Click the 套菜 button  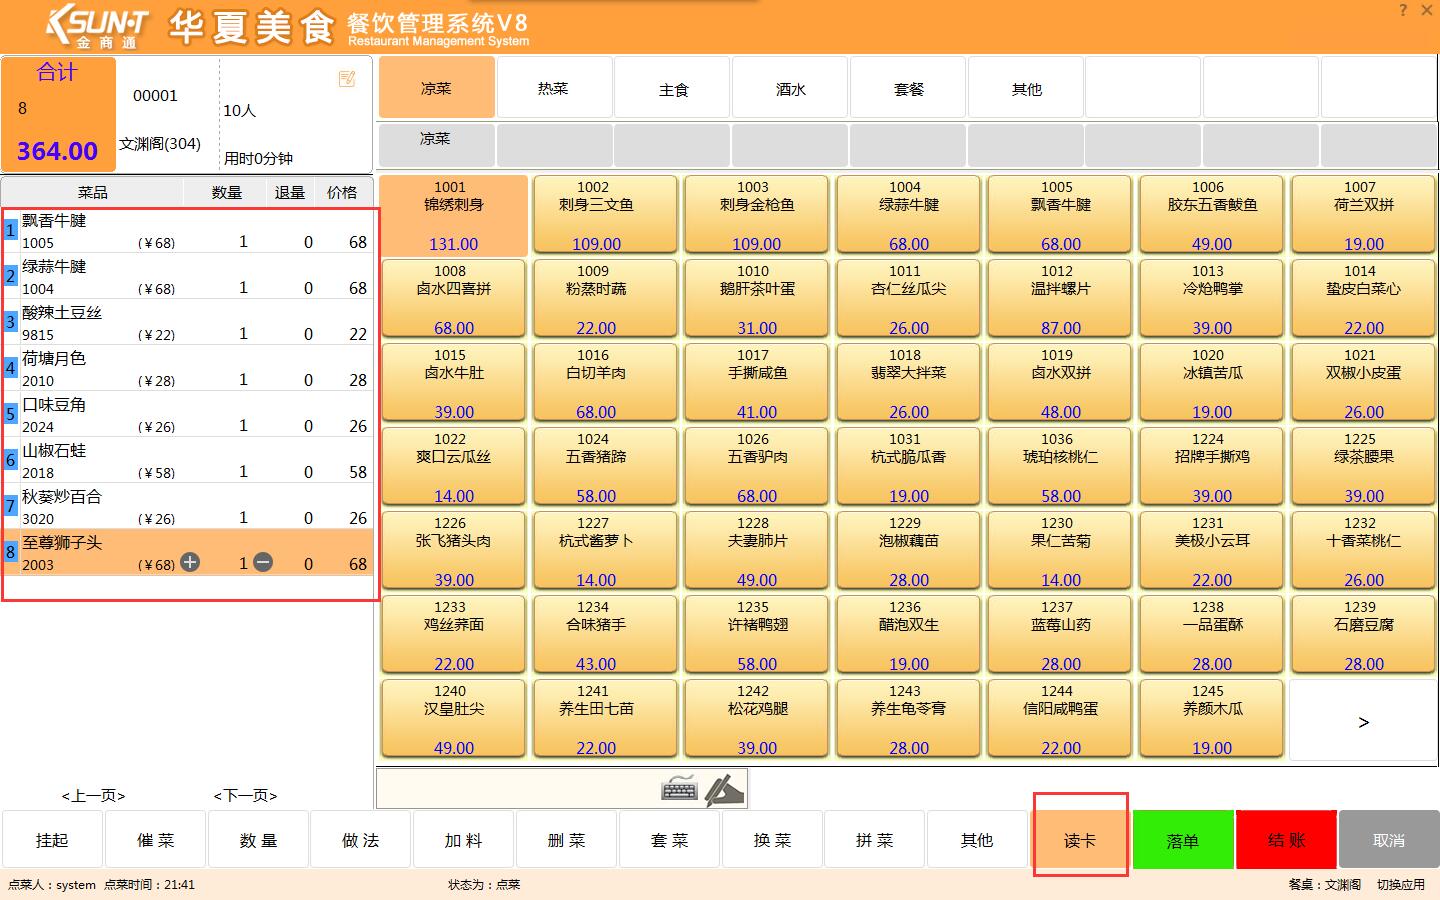pos(669,840)
